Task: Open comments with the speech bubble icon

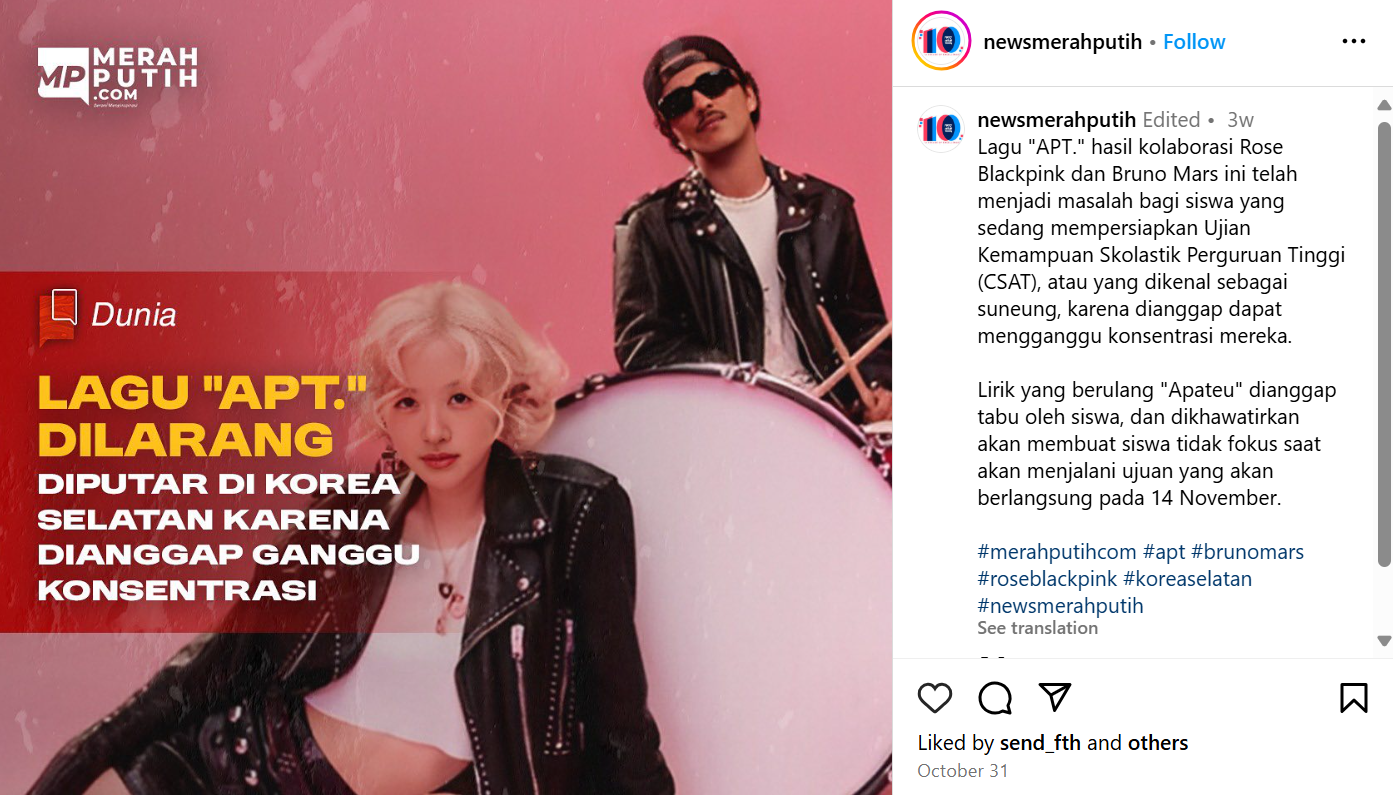Action: 995,697
